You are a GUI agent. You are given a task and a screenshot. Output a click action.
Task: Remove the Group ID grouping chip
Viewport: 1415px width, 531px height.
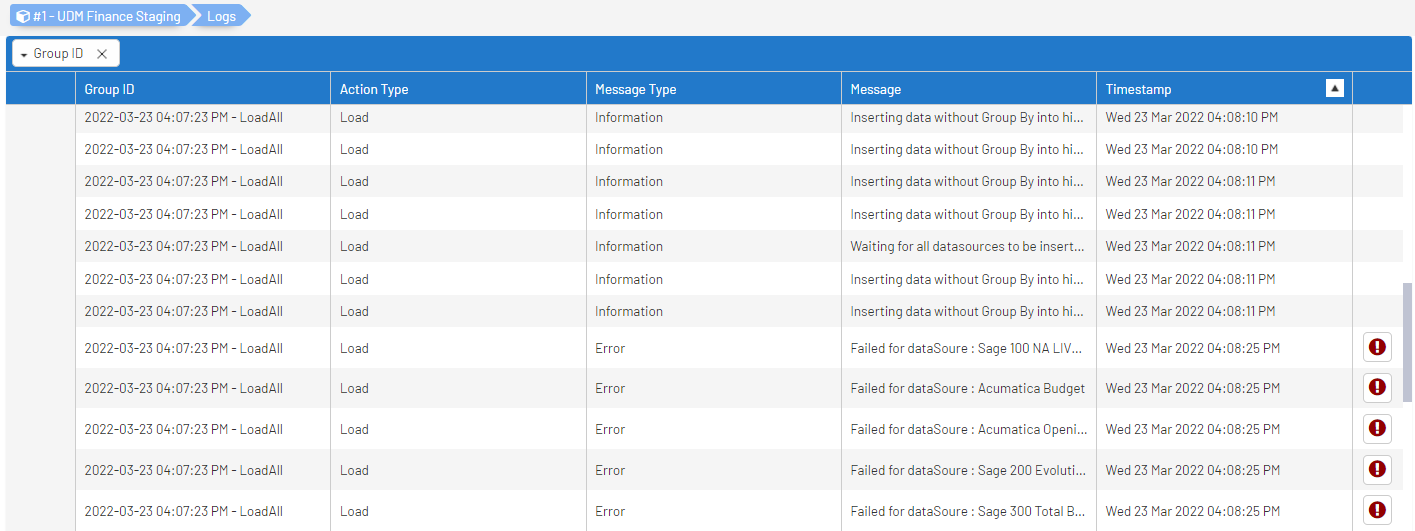pyautogui.click(x=102, y=54)
